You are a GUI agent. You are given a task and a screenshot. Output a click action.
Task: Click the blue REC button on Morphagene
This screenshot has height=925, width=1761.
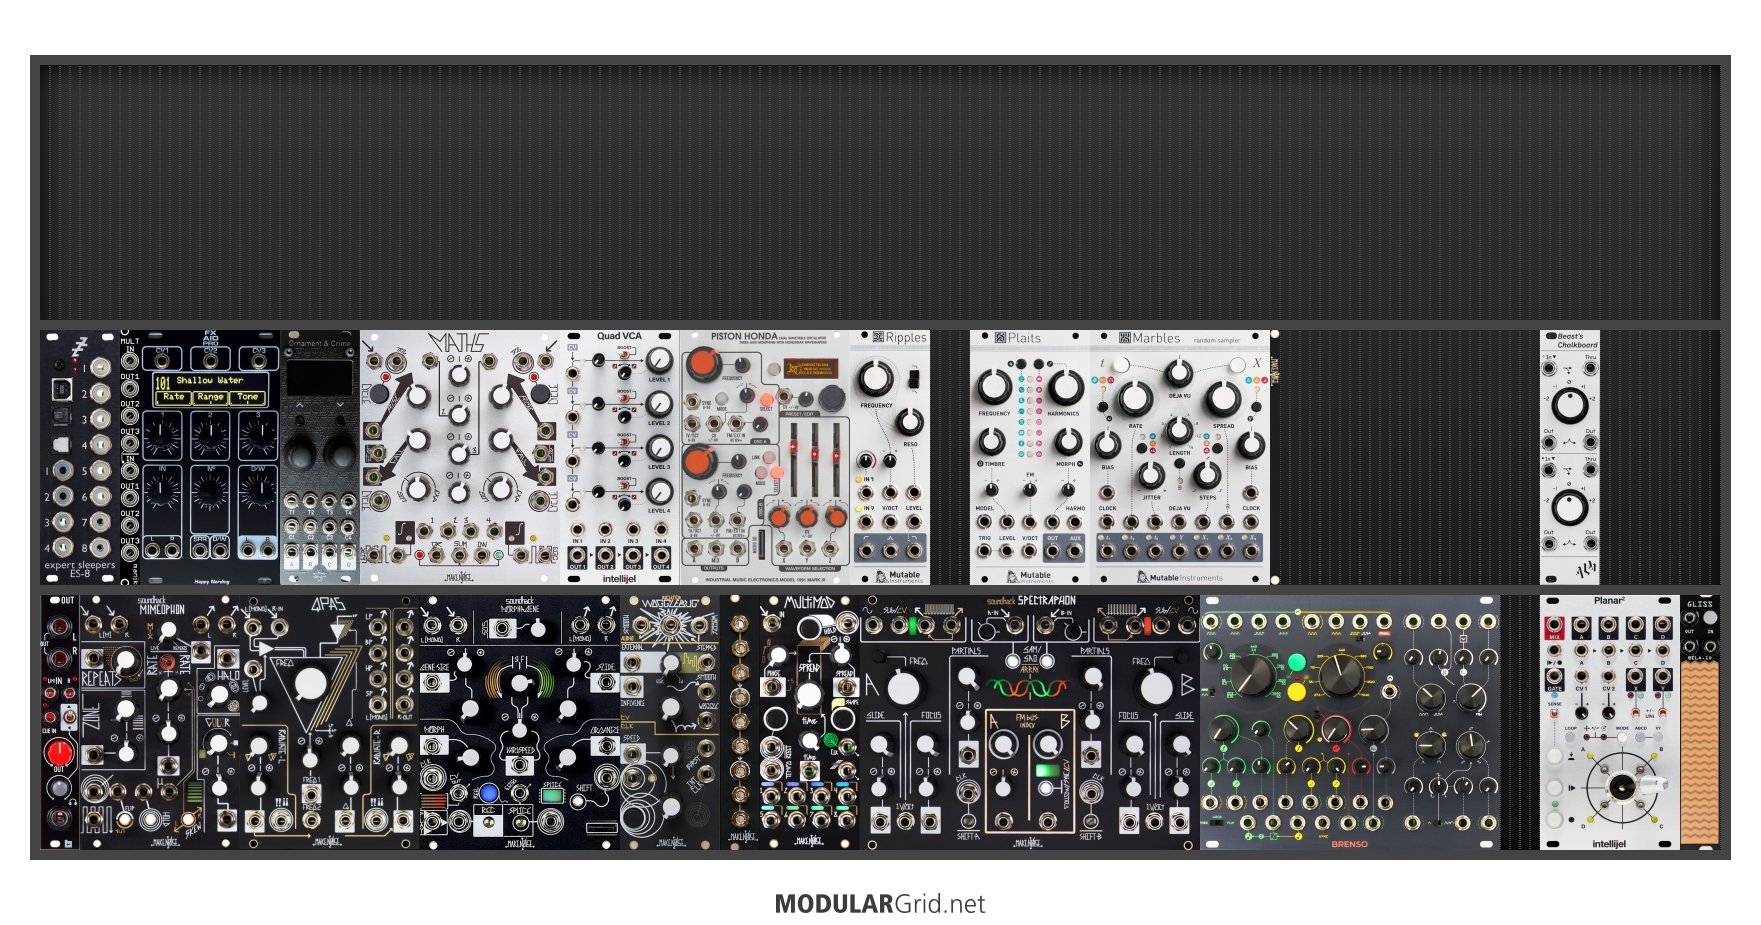(x=488, y=795)
